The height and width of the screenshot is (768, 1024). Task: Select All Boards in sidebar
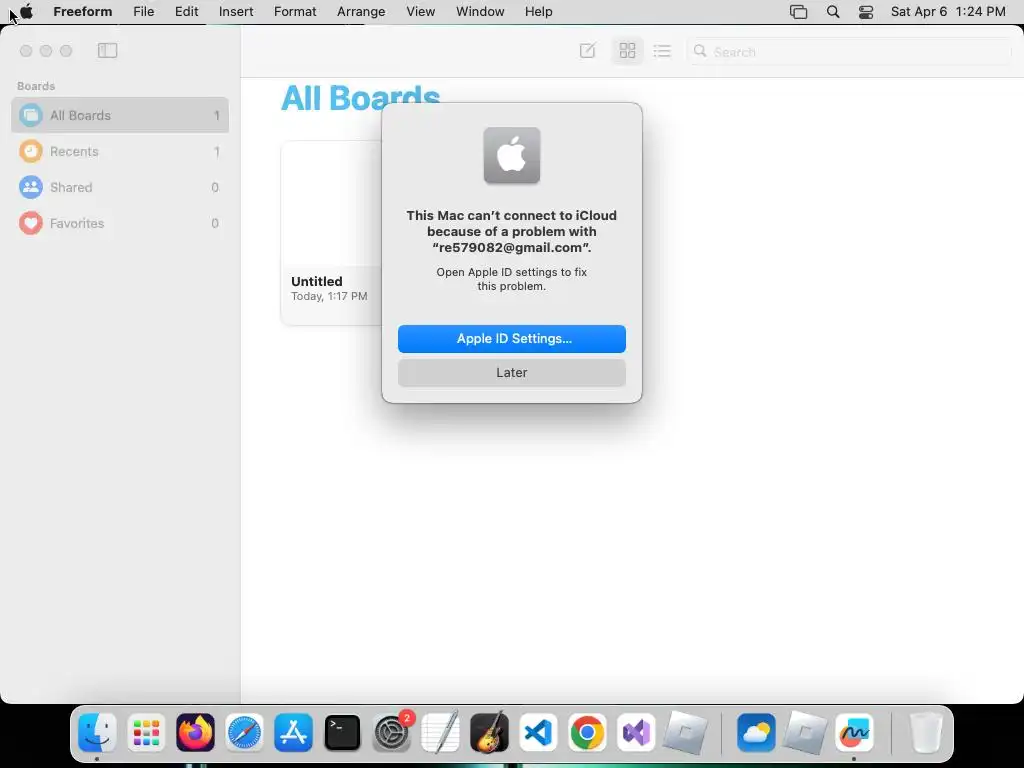[120, 115]
